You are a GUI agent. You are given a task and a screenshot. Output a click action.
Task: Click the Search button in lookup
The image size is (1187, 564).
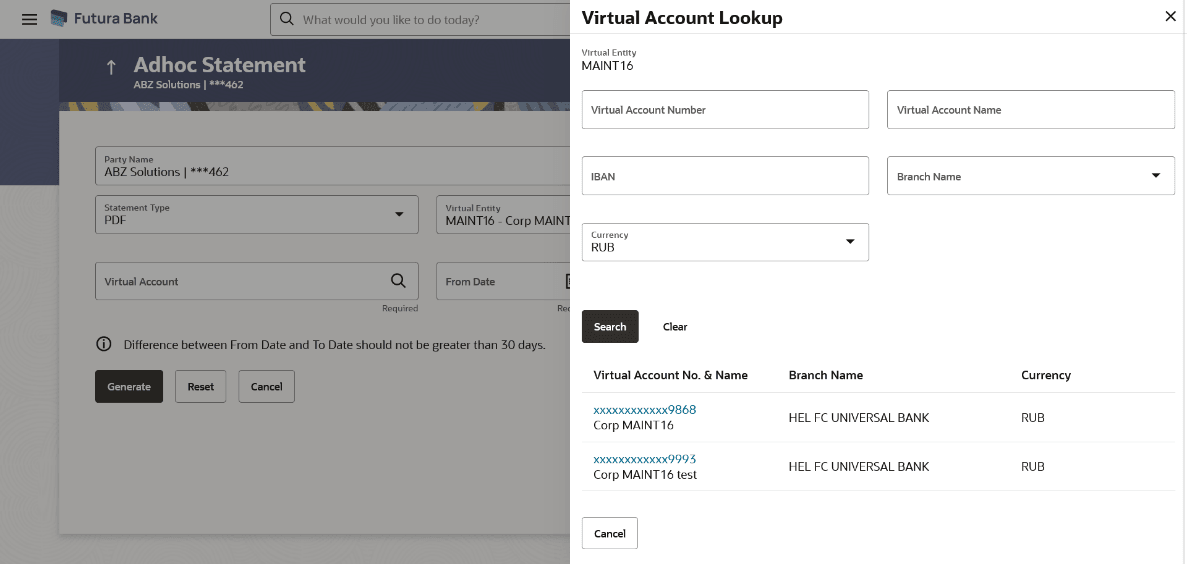610,327
